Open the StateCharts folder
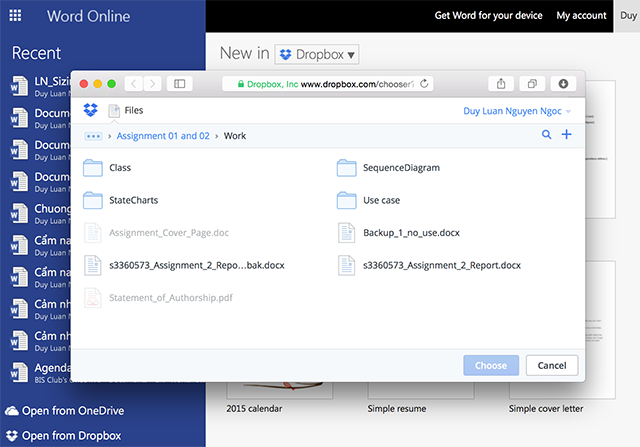Screen dimensions: 640x447 [120, 200]
